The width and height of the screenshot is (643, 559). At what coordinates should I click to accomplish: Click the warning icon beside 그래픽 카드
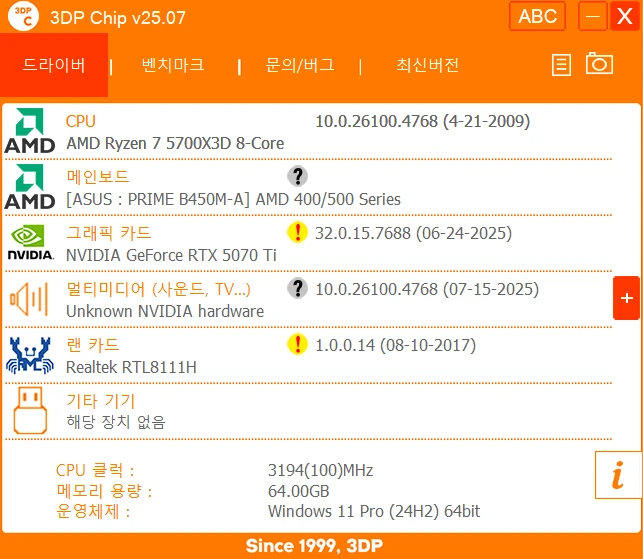(297, 233)
